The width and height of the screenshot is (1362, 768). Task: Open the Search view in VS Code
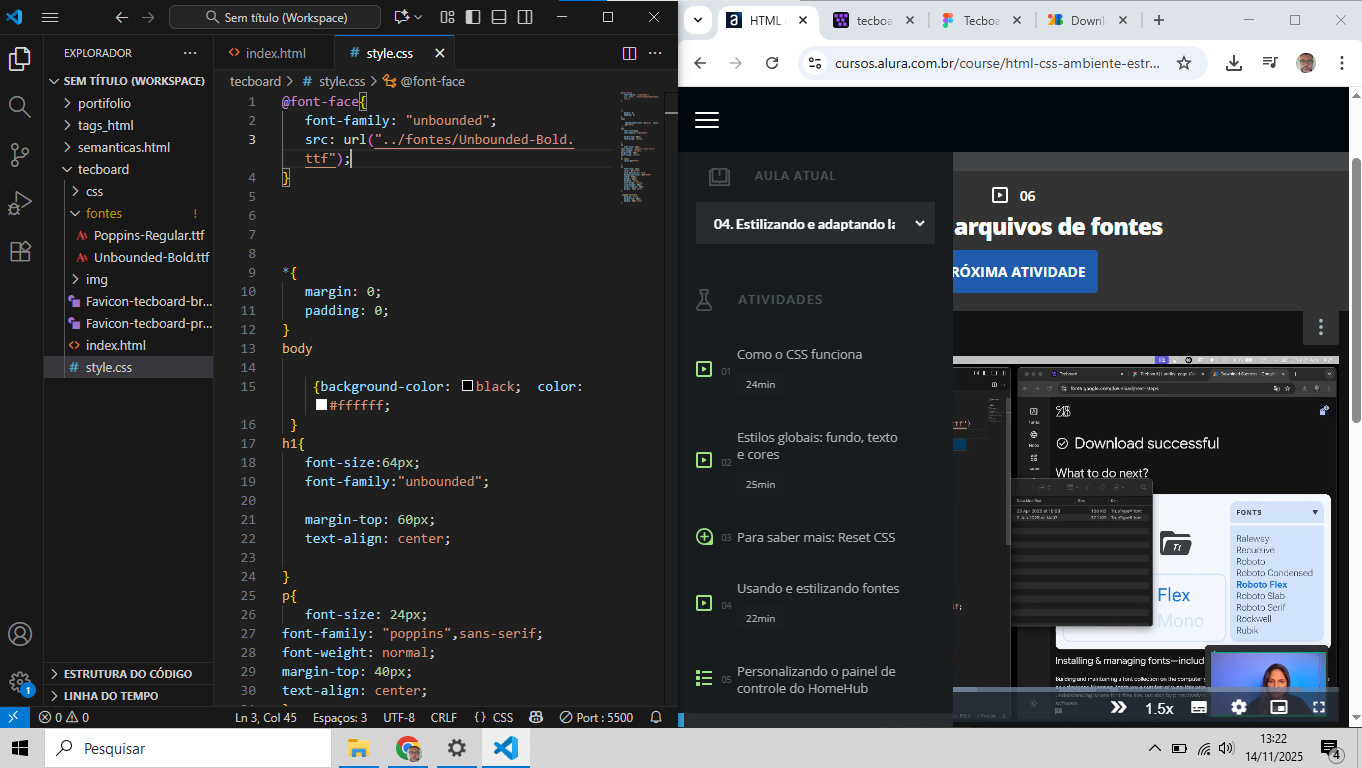coord(20,107)
